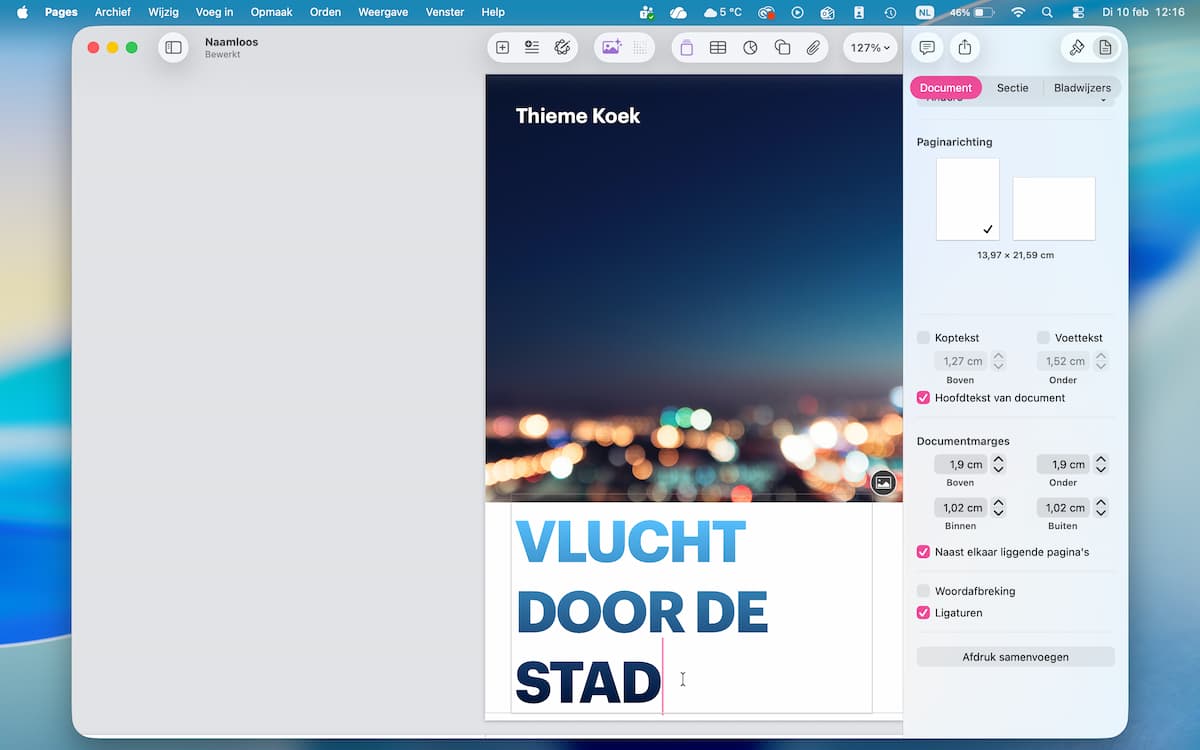Screen dimensions: 1200x750
Task: Open the Opmaak menu
Action: pos(271,12)
